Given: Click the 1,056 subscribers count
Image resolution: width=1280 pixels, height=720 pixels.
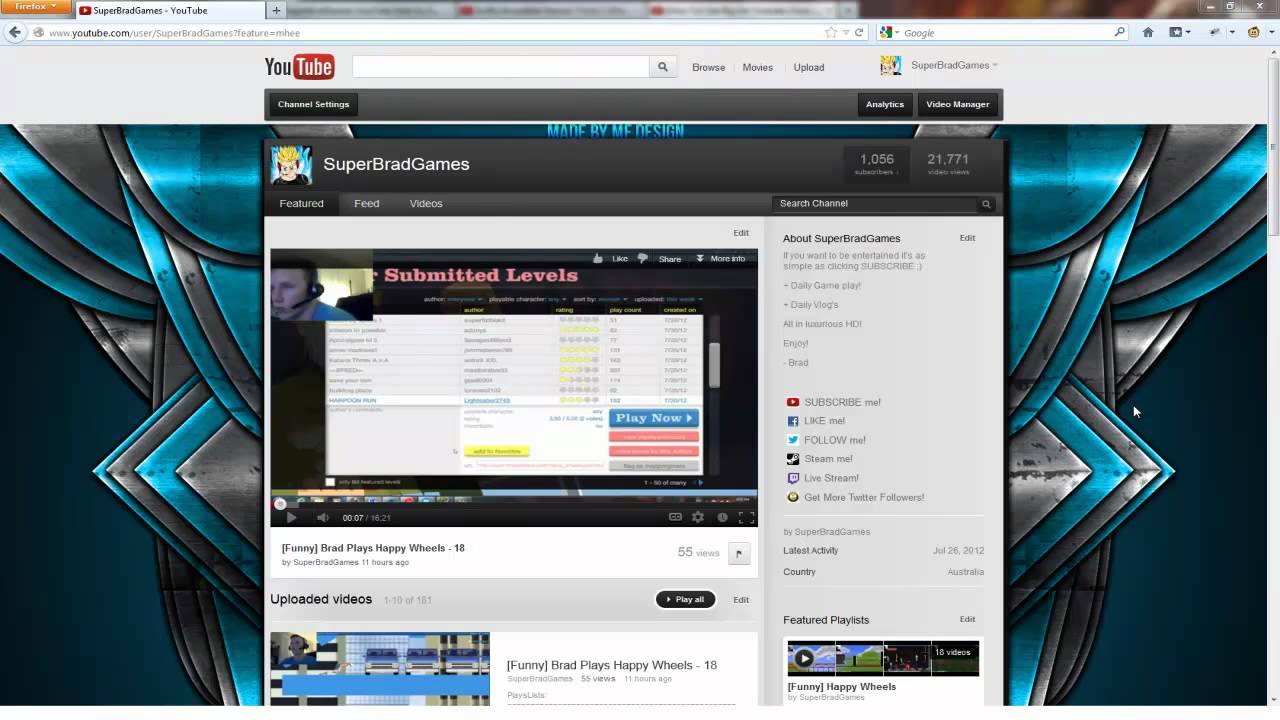Looking at the screenshot, I should [x=877, y=164].
